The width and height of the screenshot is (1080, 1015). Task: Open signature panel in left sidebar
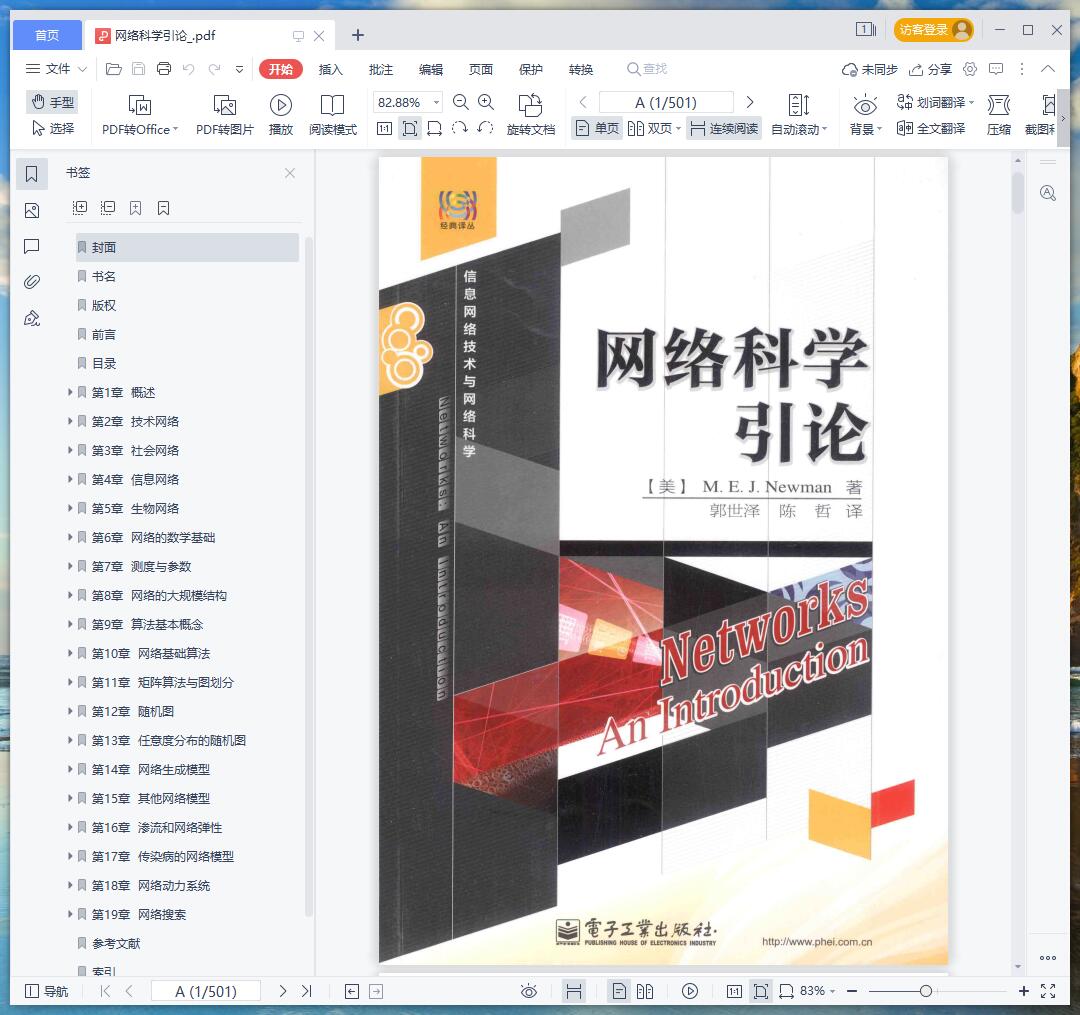click(32, 318)
